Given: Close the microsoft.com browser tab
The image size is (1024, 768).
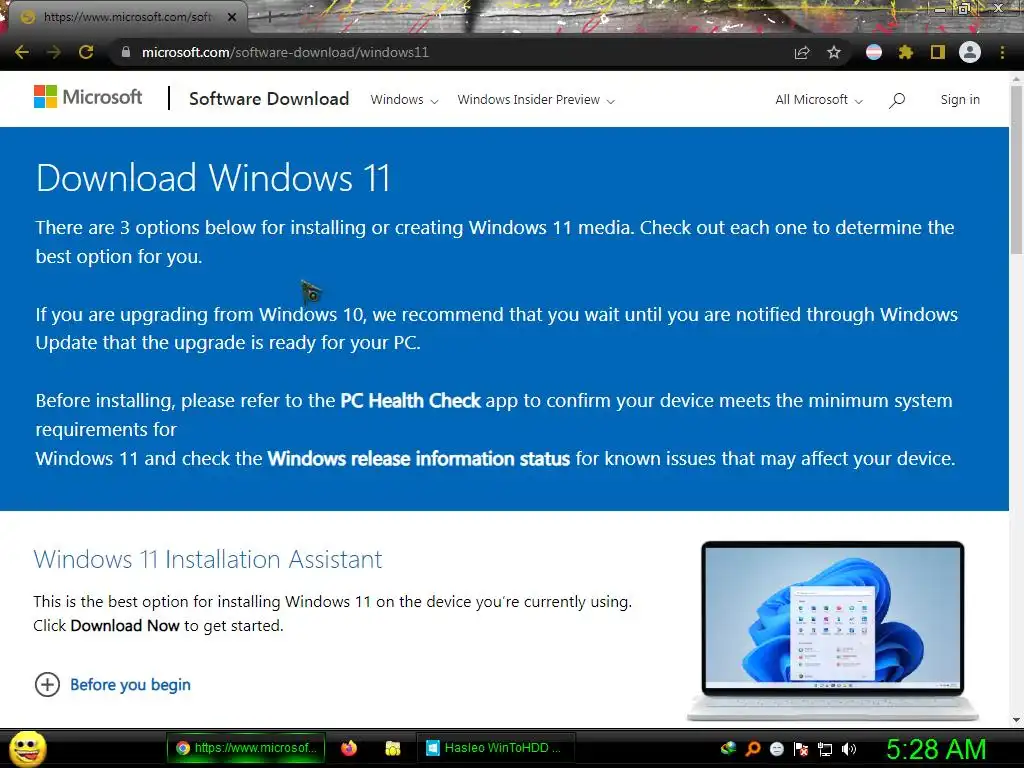Looking at the screenshot, I should point(232,17).
